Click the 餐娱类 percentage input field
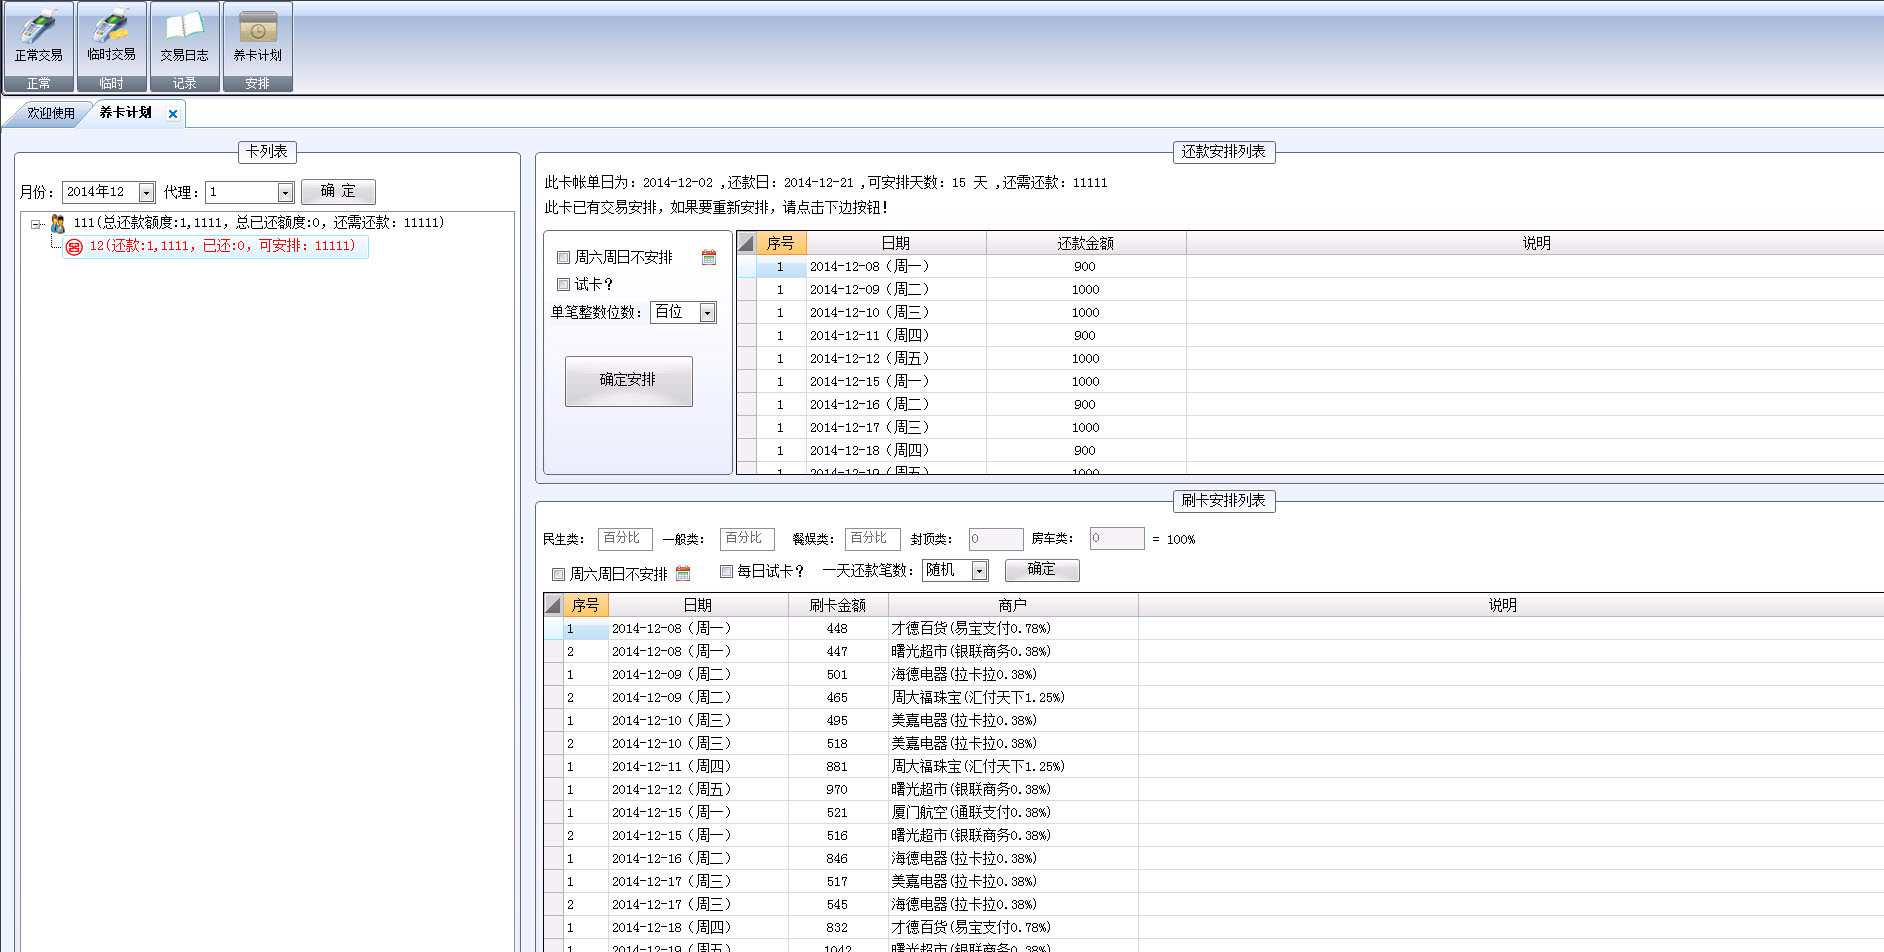 pyautogui.click(x=871, y=539)
